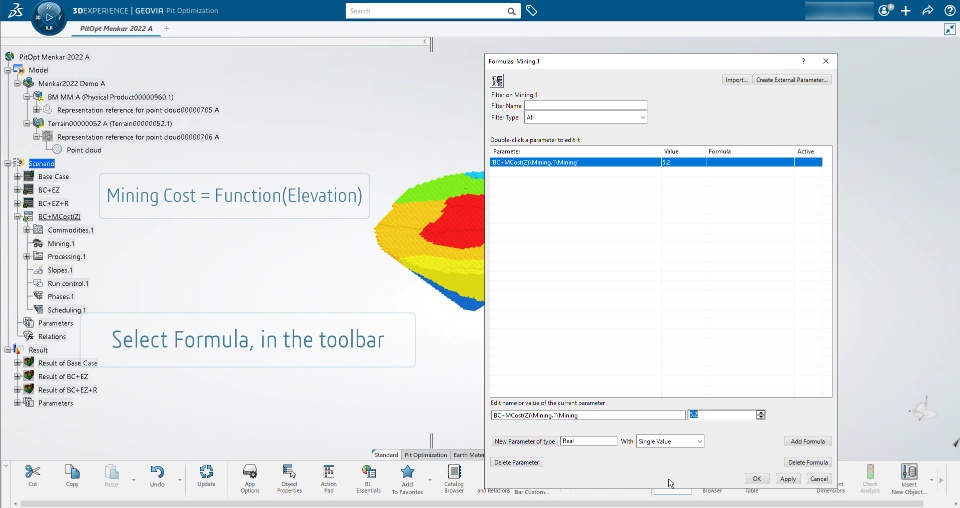960x508 pixels.
Task: Open the user profile icon
Action: 885,10
